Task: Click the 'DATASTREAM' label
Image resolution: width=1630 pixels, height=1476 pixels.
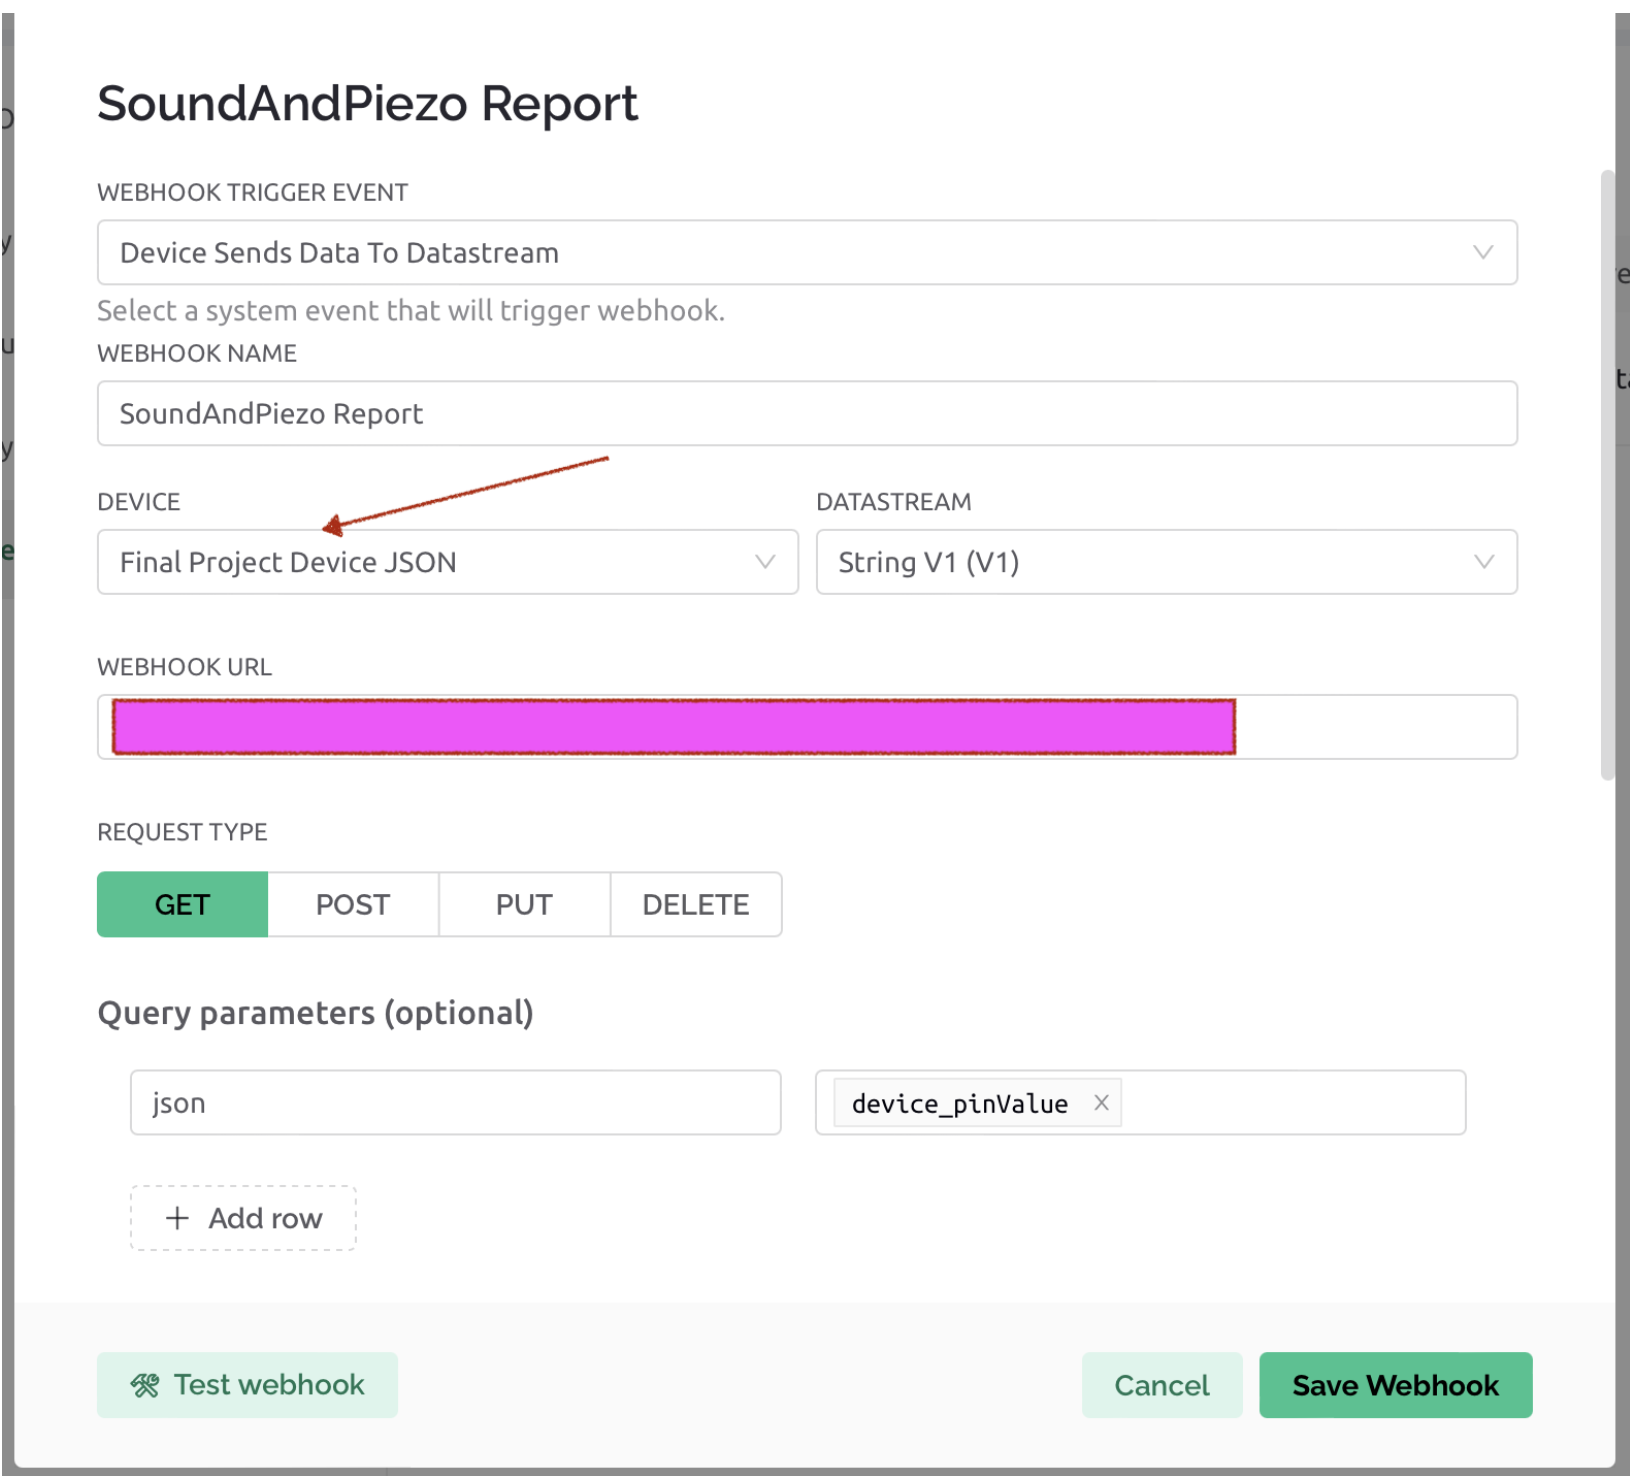Action: tap(894, 502)
